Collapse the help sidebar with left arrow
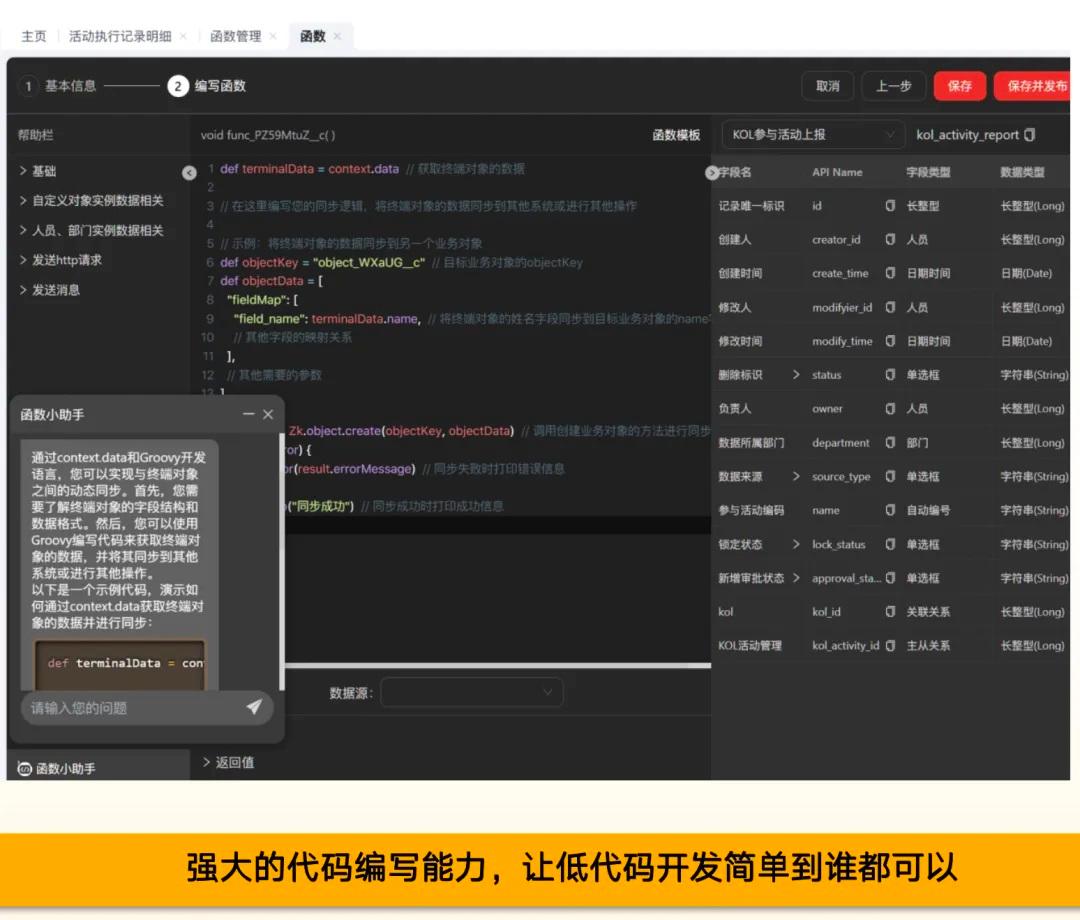 pyautogui.click(x=189, y=173)
